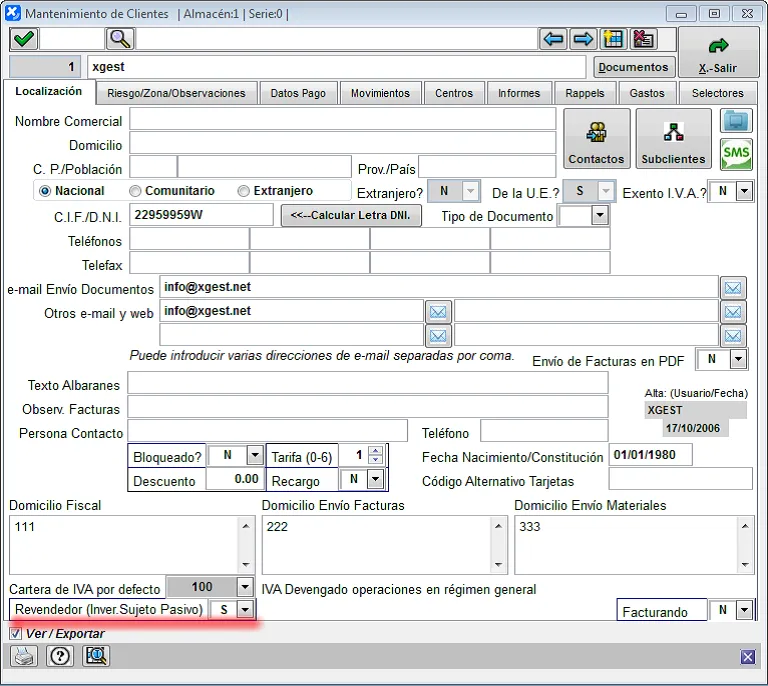Expand Envío de Facturas en PDF dropdown
Image resolution: width=768 pixels, height=686 pixels.
[738, 359]
